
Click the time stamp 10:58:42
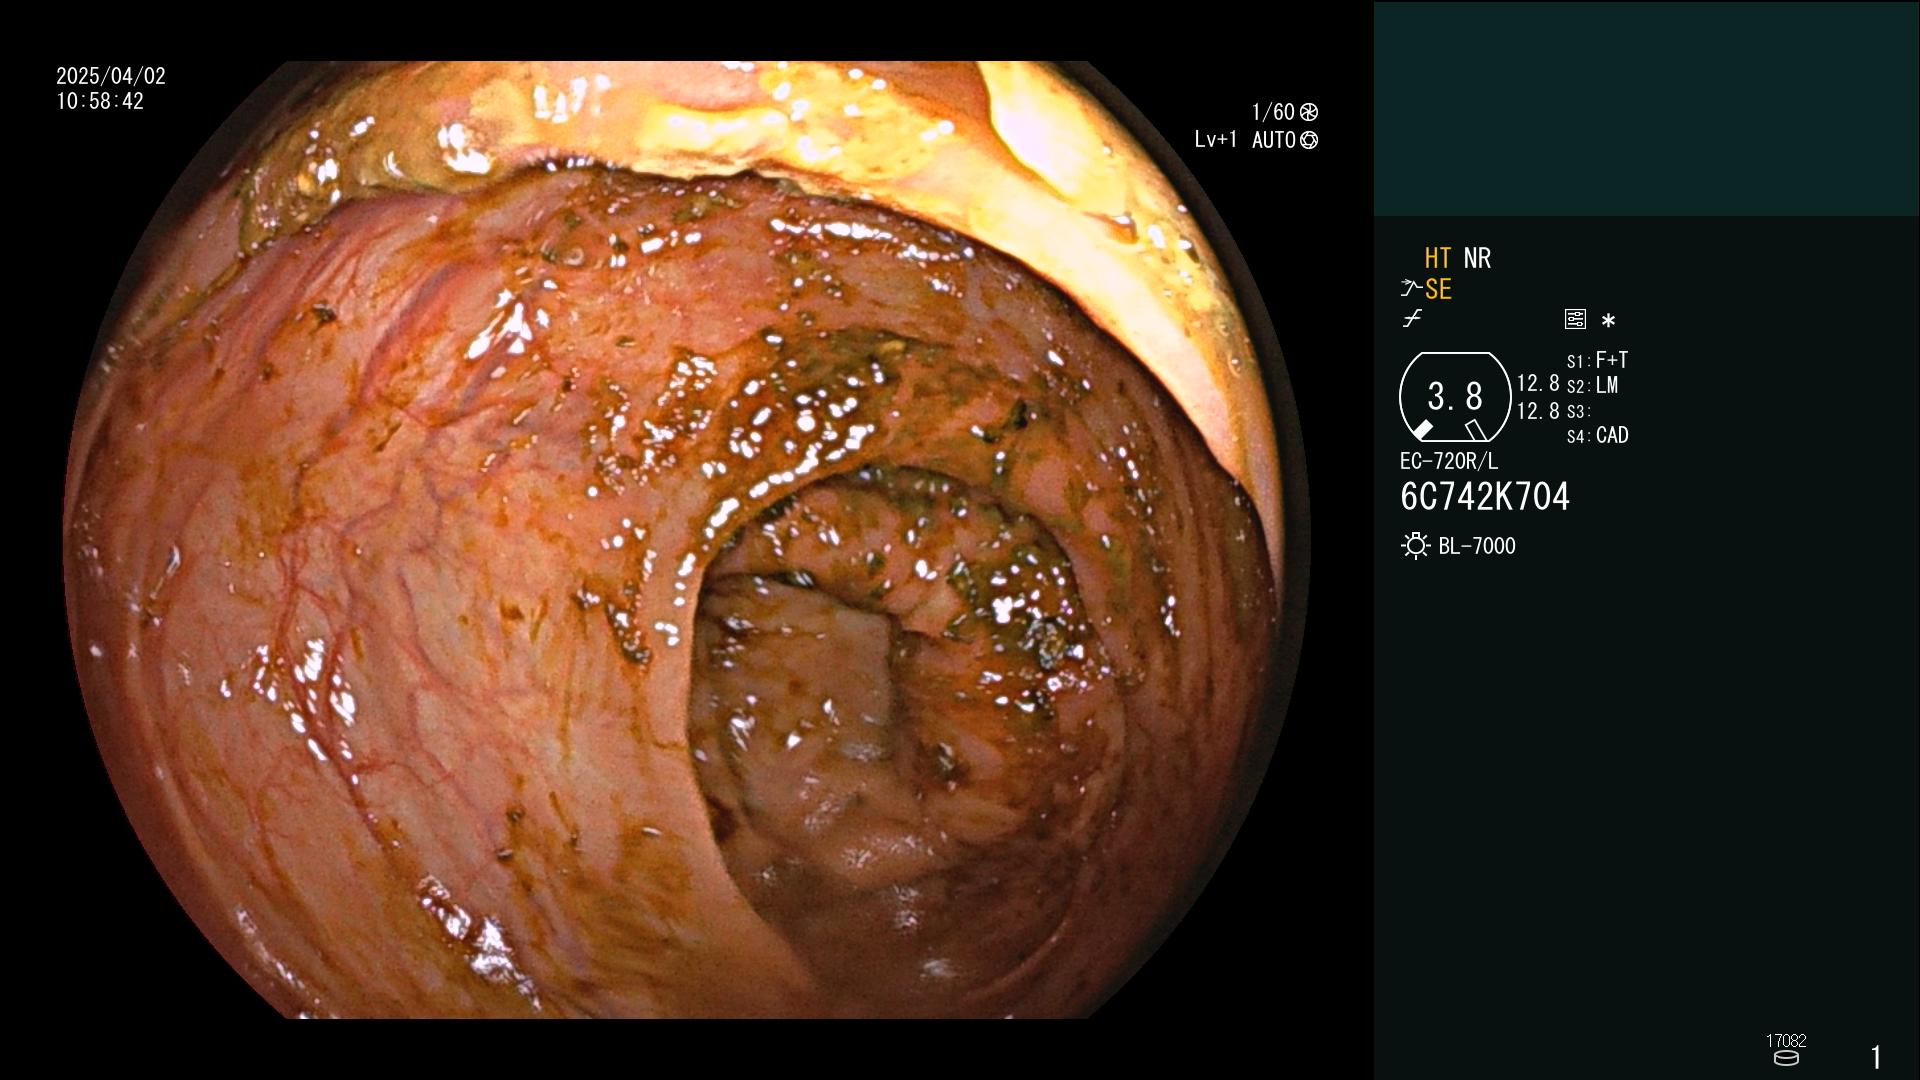tap(100, 101)
